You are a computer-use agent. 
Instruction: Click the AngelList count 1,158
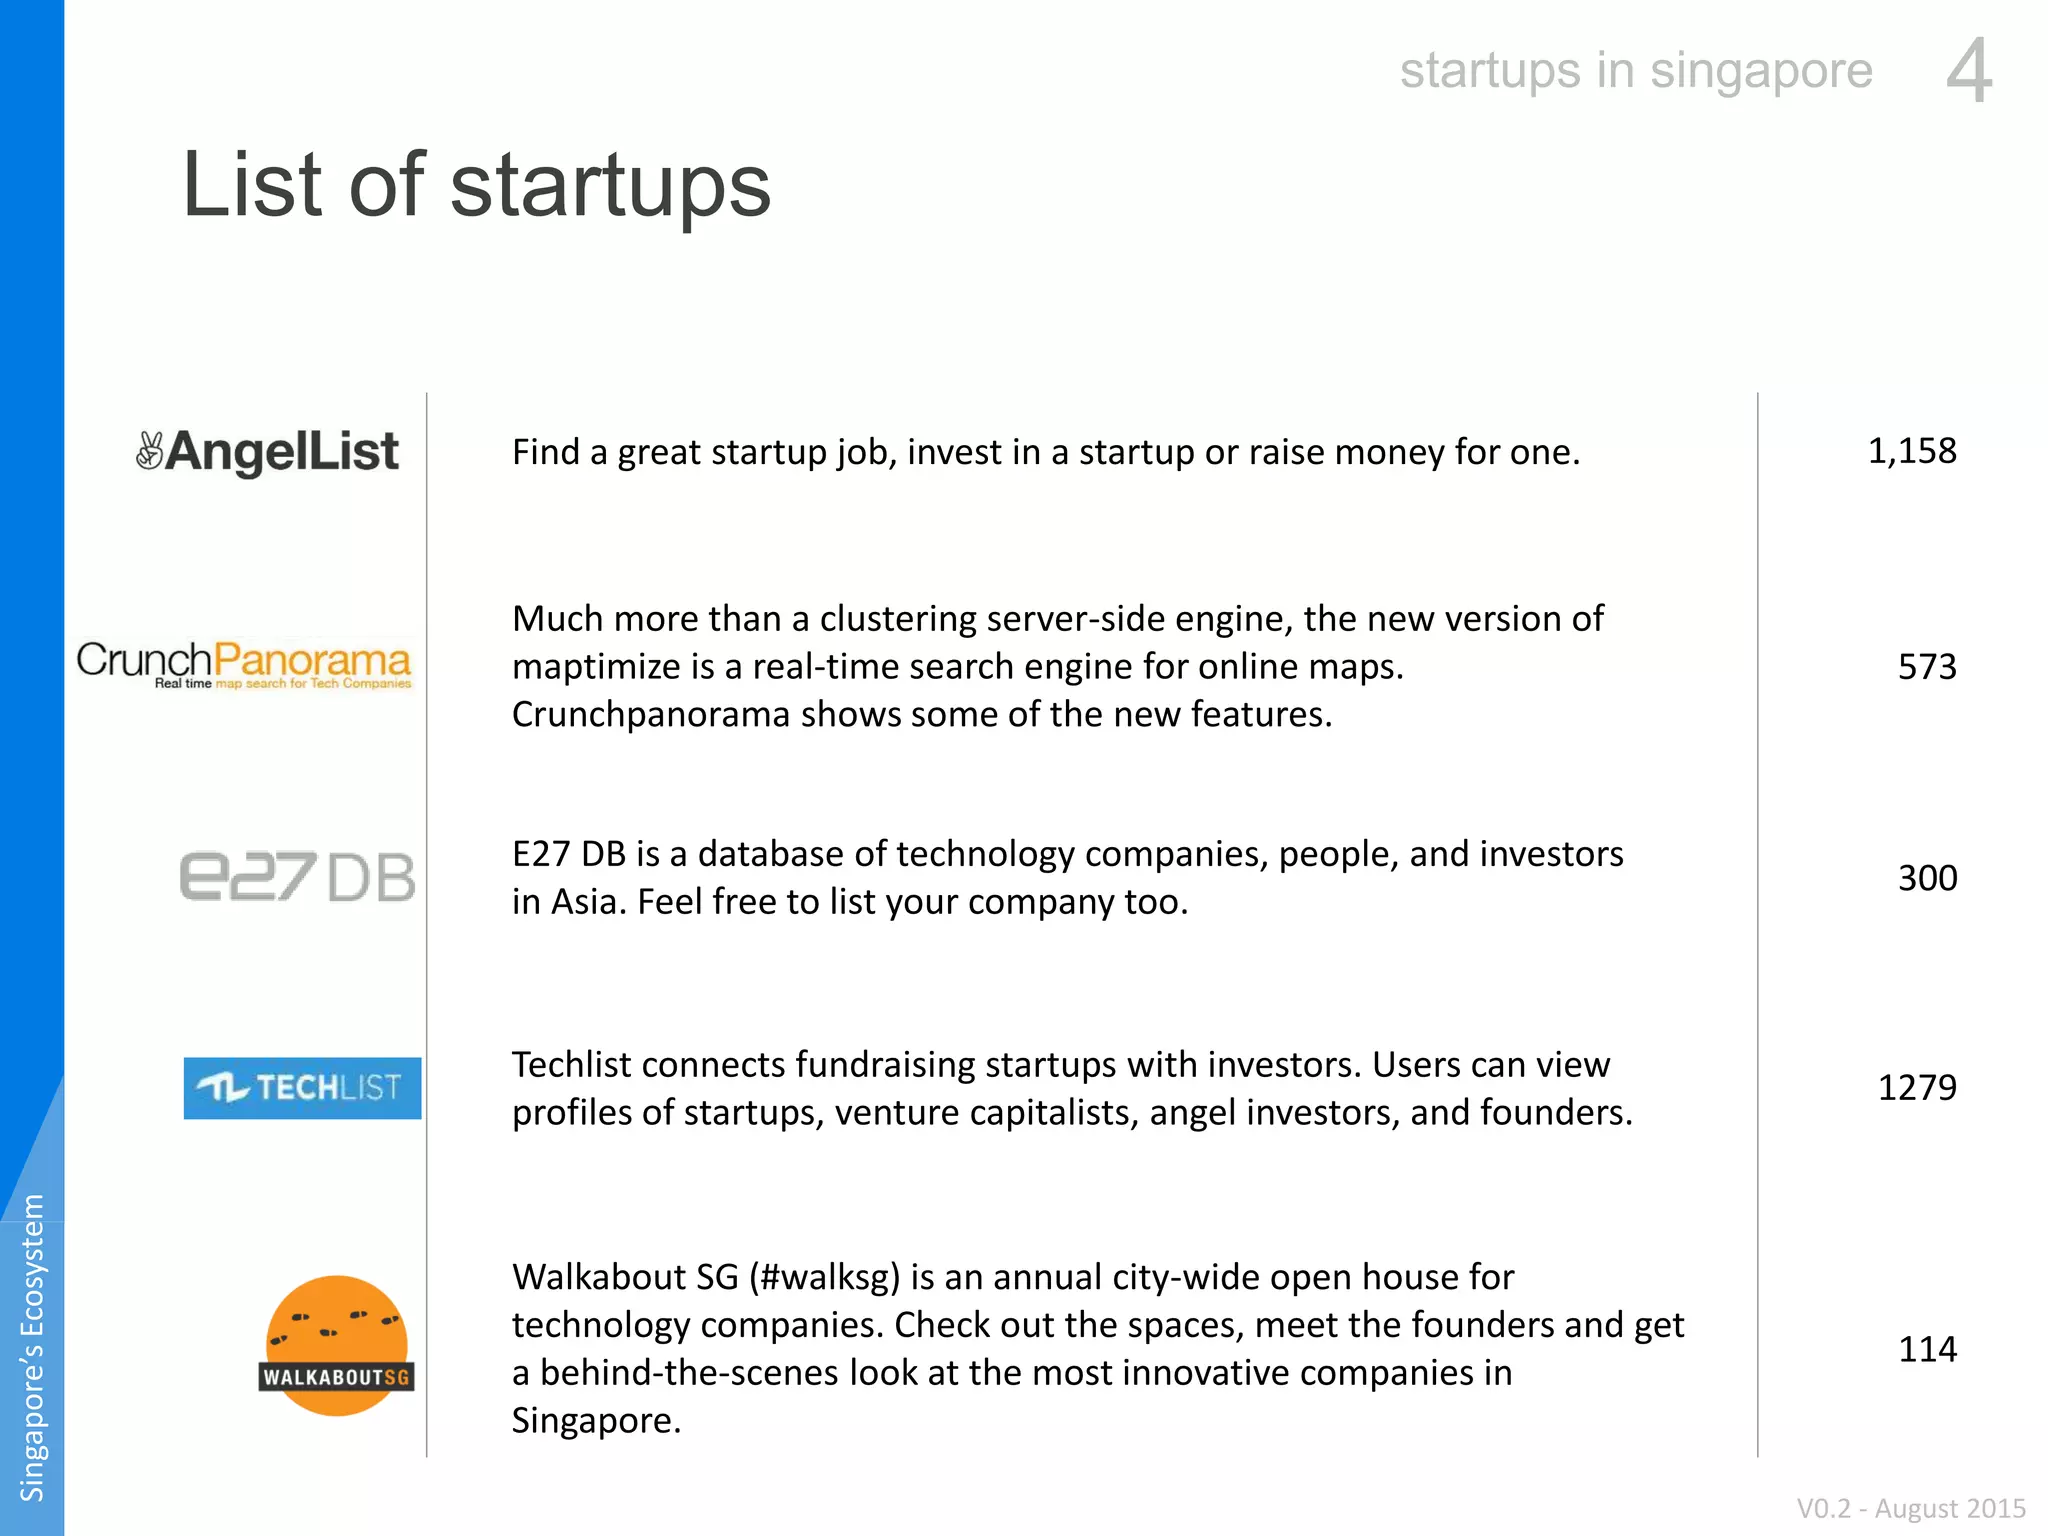coord(1912,451)
